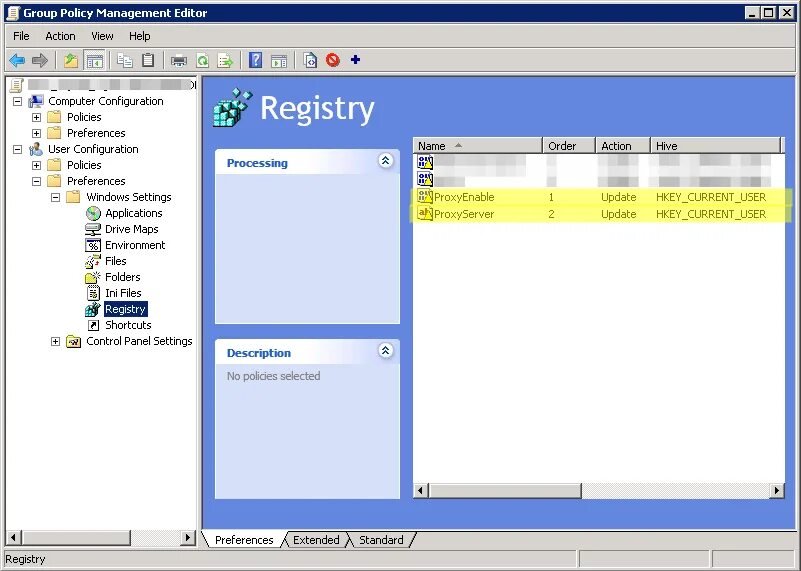Screen dimensions: 801x571
Task: Collapse the Windows Settings node
Action: 56,197
